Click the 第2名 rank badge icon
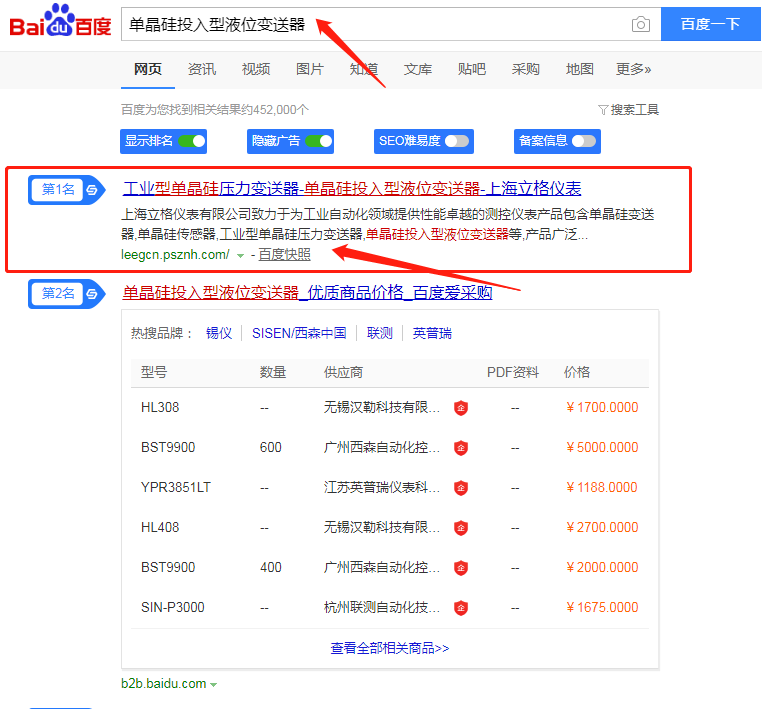 click(x=66, y=294)
